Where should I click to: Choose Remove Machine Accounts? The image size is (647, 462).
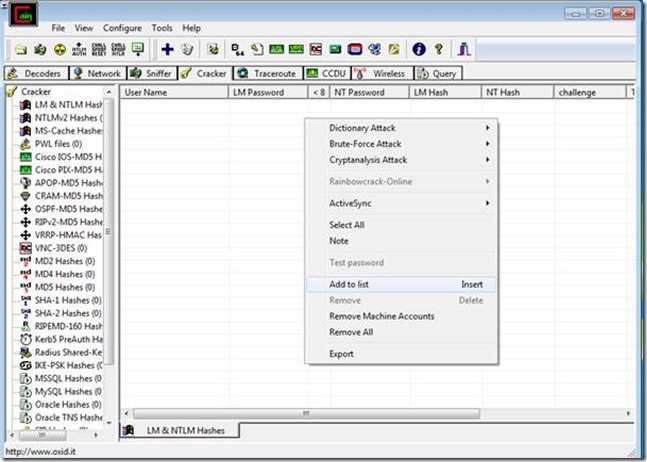(x=401, y=316)
